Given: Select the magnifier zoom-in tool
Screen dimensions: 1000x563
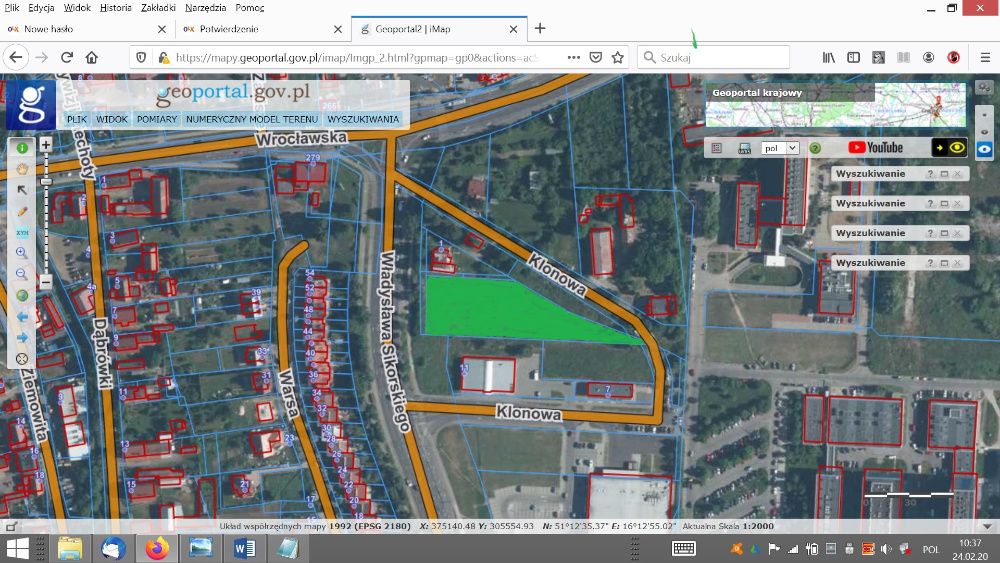Looking at the screenshot, I should [x=22, y=253].
